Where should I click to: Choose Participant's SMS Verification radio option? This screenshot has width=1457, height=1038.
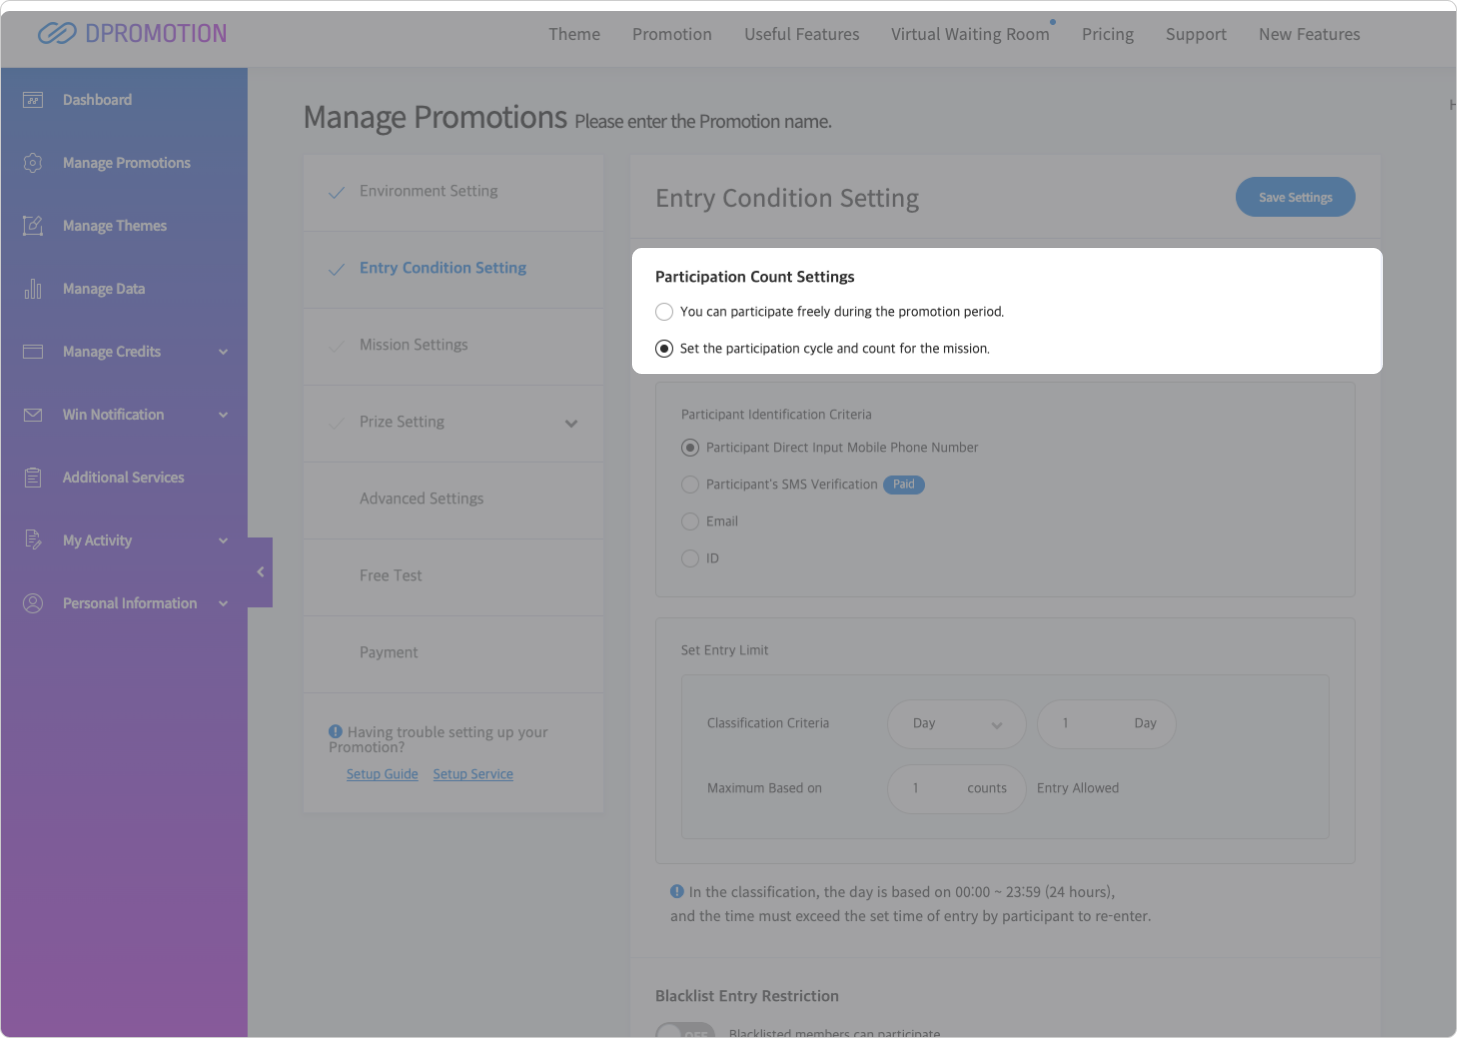pos(690,485)
